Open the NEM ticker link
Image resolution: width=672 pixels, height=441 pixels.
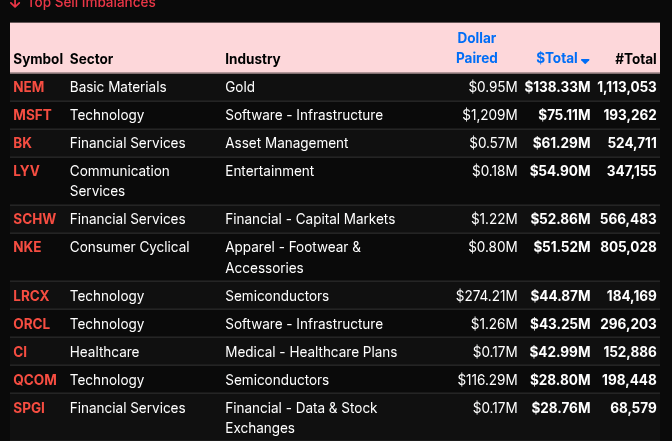click(x=29, y=87)
